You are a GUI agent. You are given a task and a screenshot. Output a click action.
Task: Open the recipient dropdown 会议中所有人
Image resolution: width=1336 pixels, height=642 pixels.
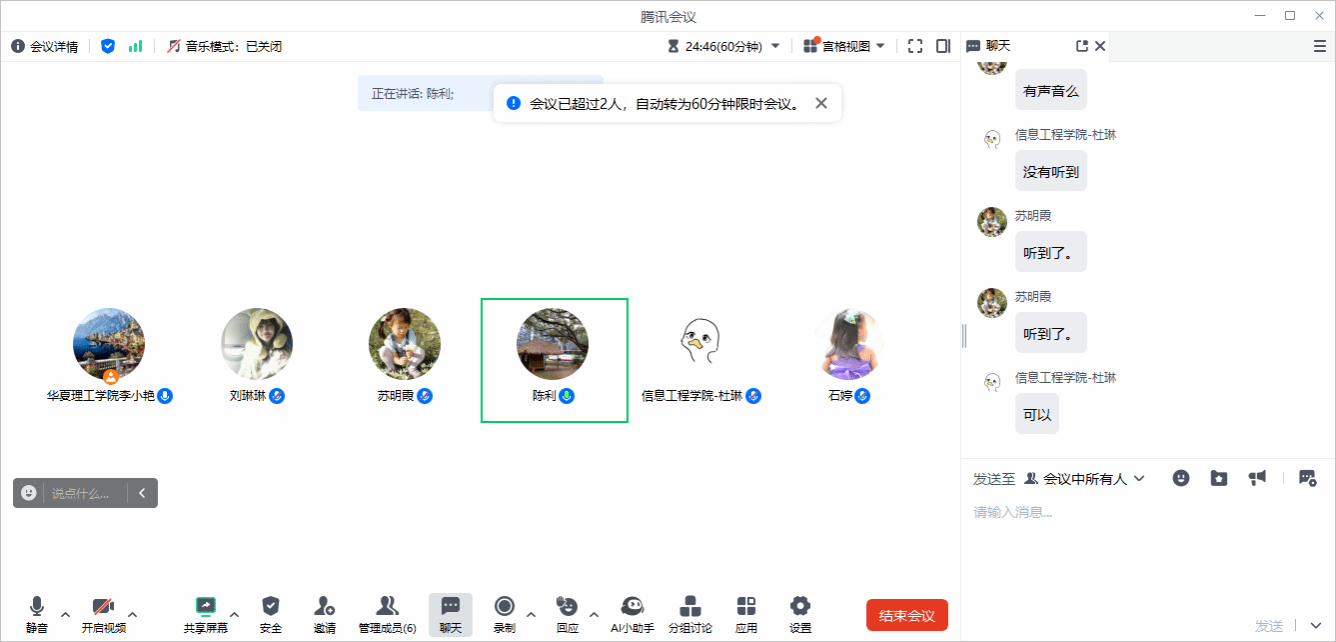point(1085,479)
